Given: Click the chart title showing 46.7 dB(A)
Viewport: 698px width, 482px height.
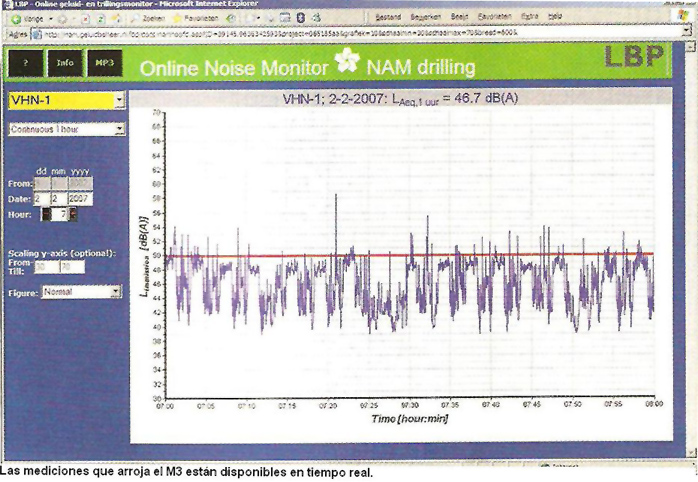Looking at the screenshot, I should pos(400,99).
